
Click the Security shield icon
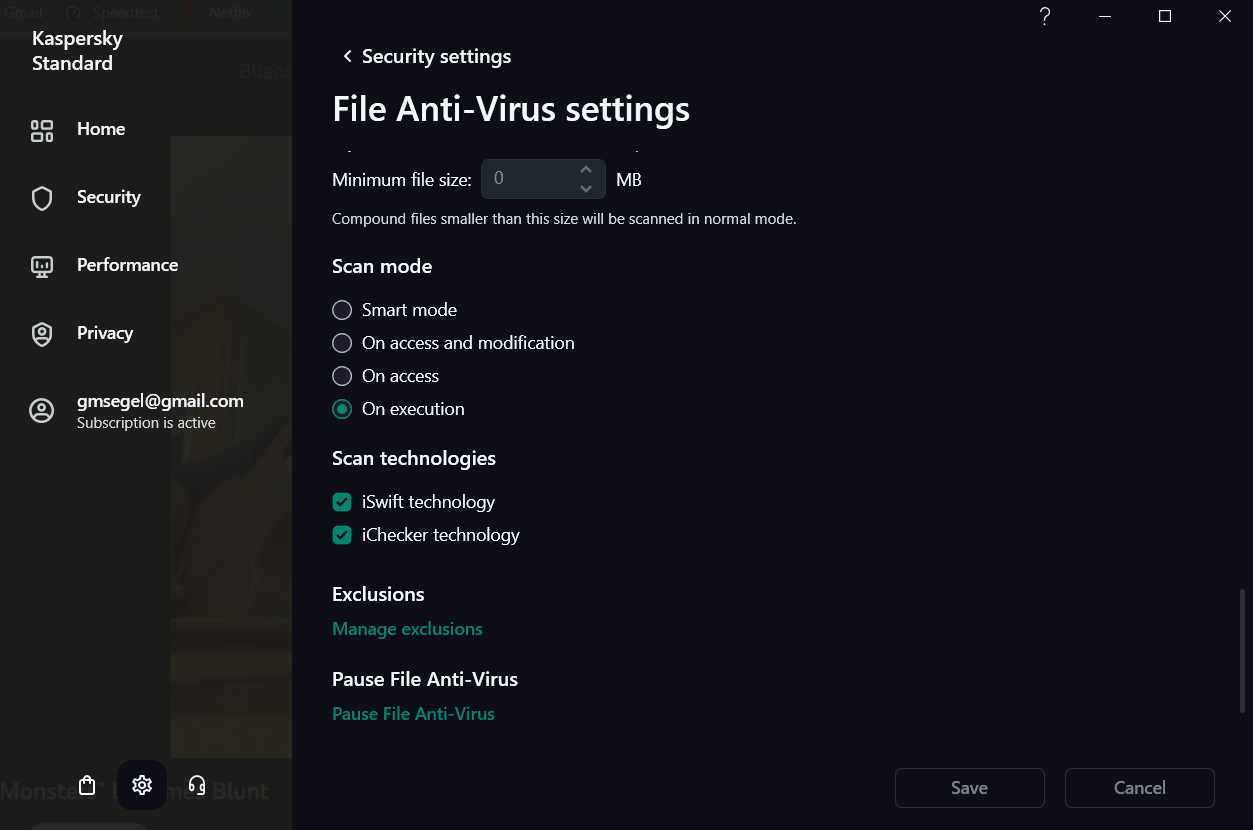click(42, 198)
